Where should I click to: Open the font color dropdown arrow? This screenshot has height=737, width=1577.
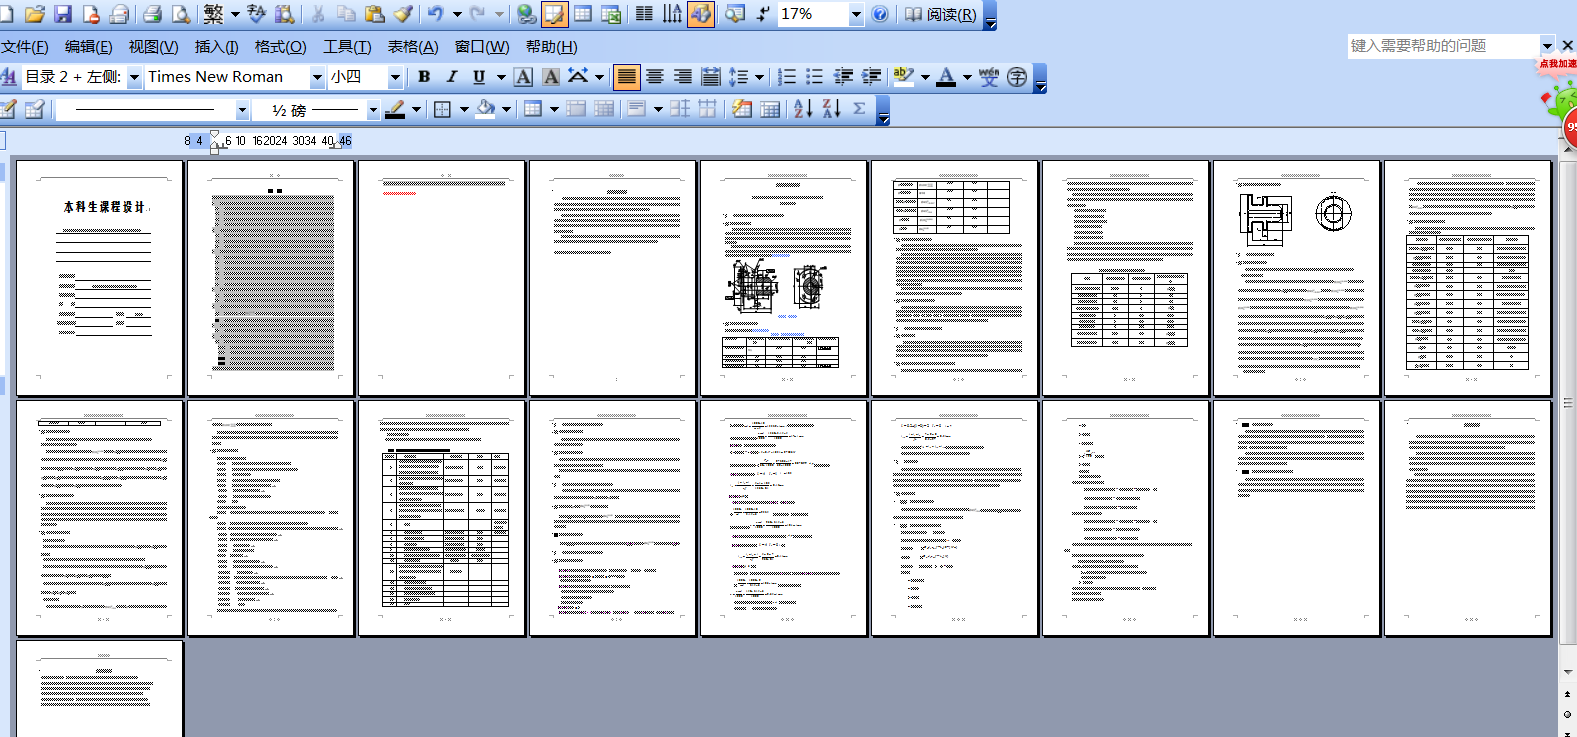coord(967,77)
